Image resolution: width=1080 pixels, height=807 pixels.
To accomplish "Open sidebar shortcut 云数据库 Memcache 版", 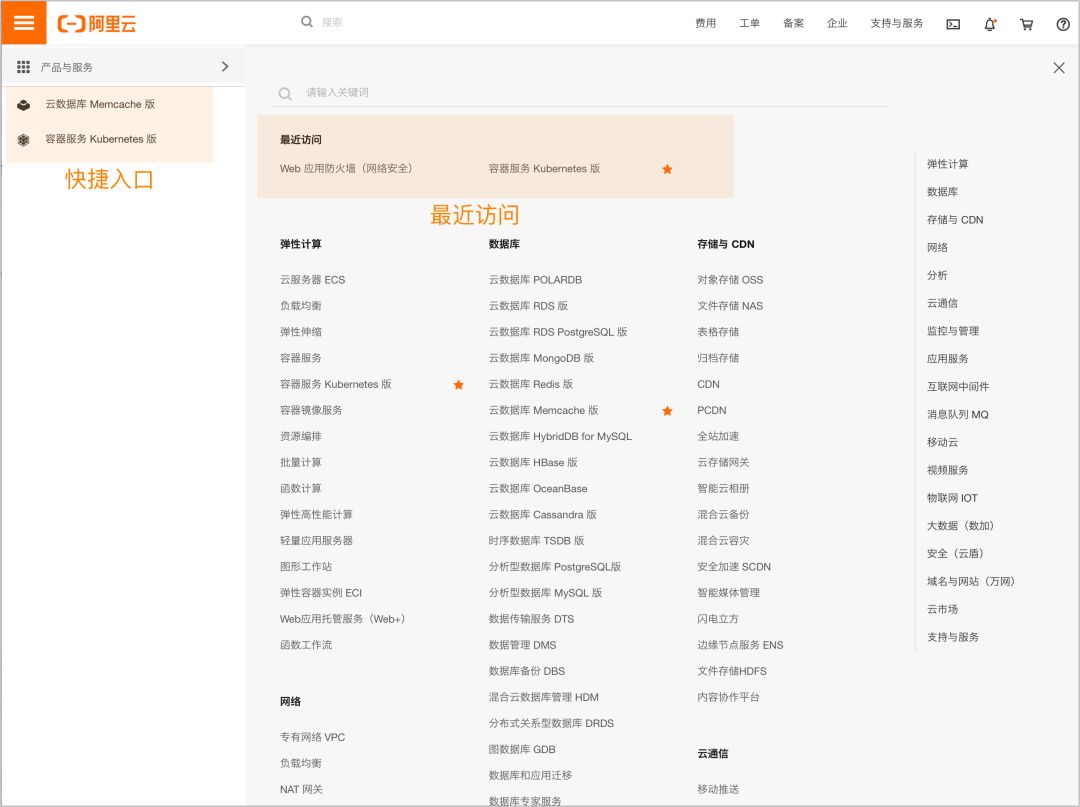I will pos(100,104).
